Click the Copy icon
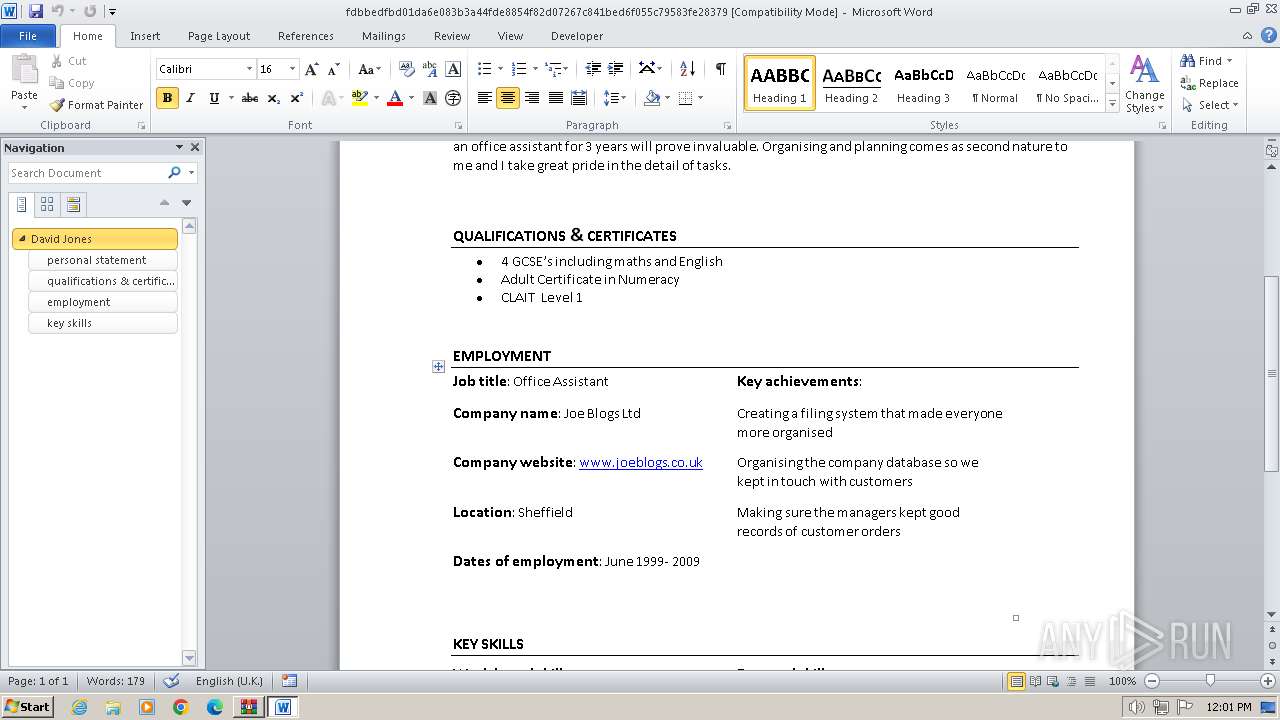The height and width of the screenshot is (720, 1280). [71, 83]
